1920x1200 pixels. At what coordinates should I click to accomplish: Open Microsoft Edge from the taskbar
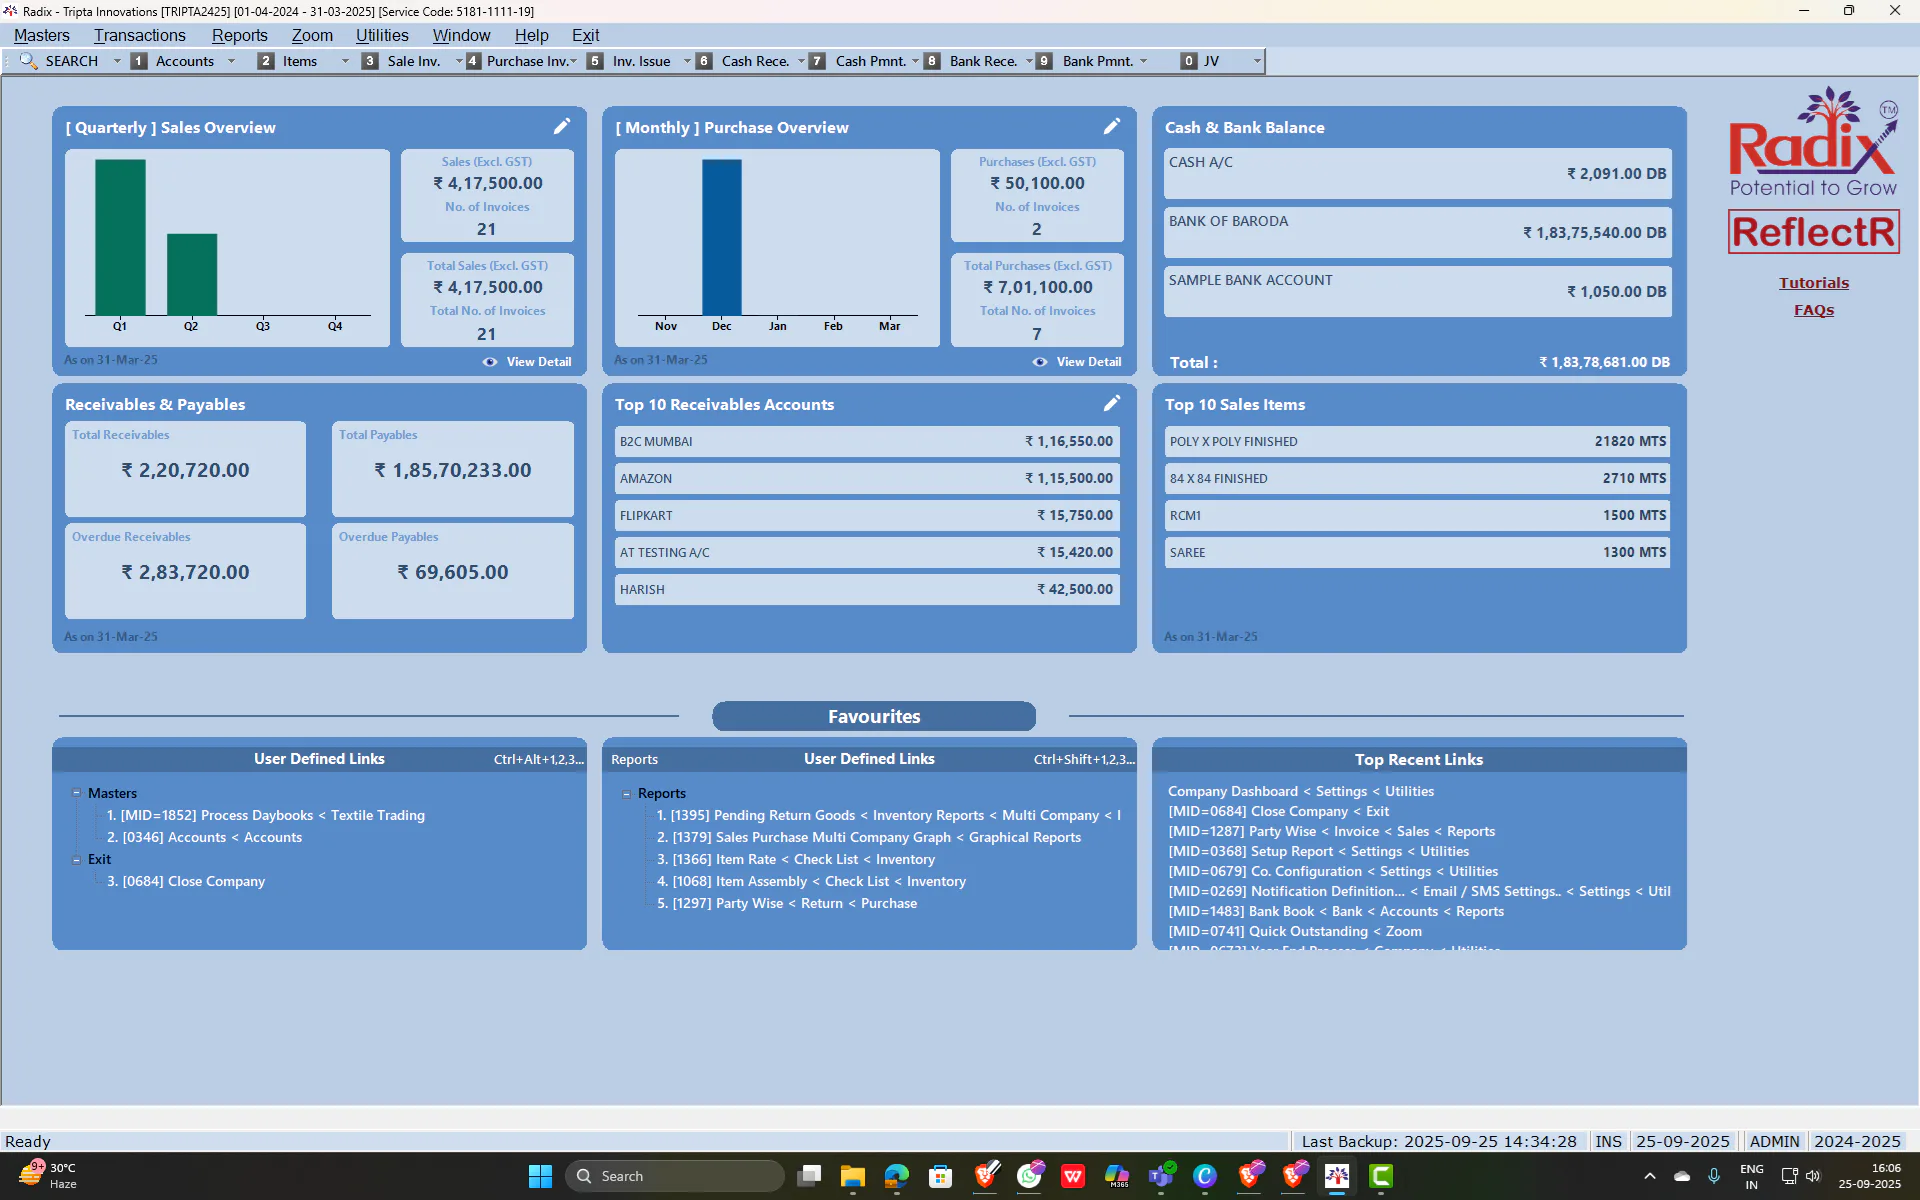coord(896,1176)
